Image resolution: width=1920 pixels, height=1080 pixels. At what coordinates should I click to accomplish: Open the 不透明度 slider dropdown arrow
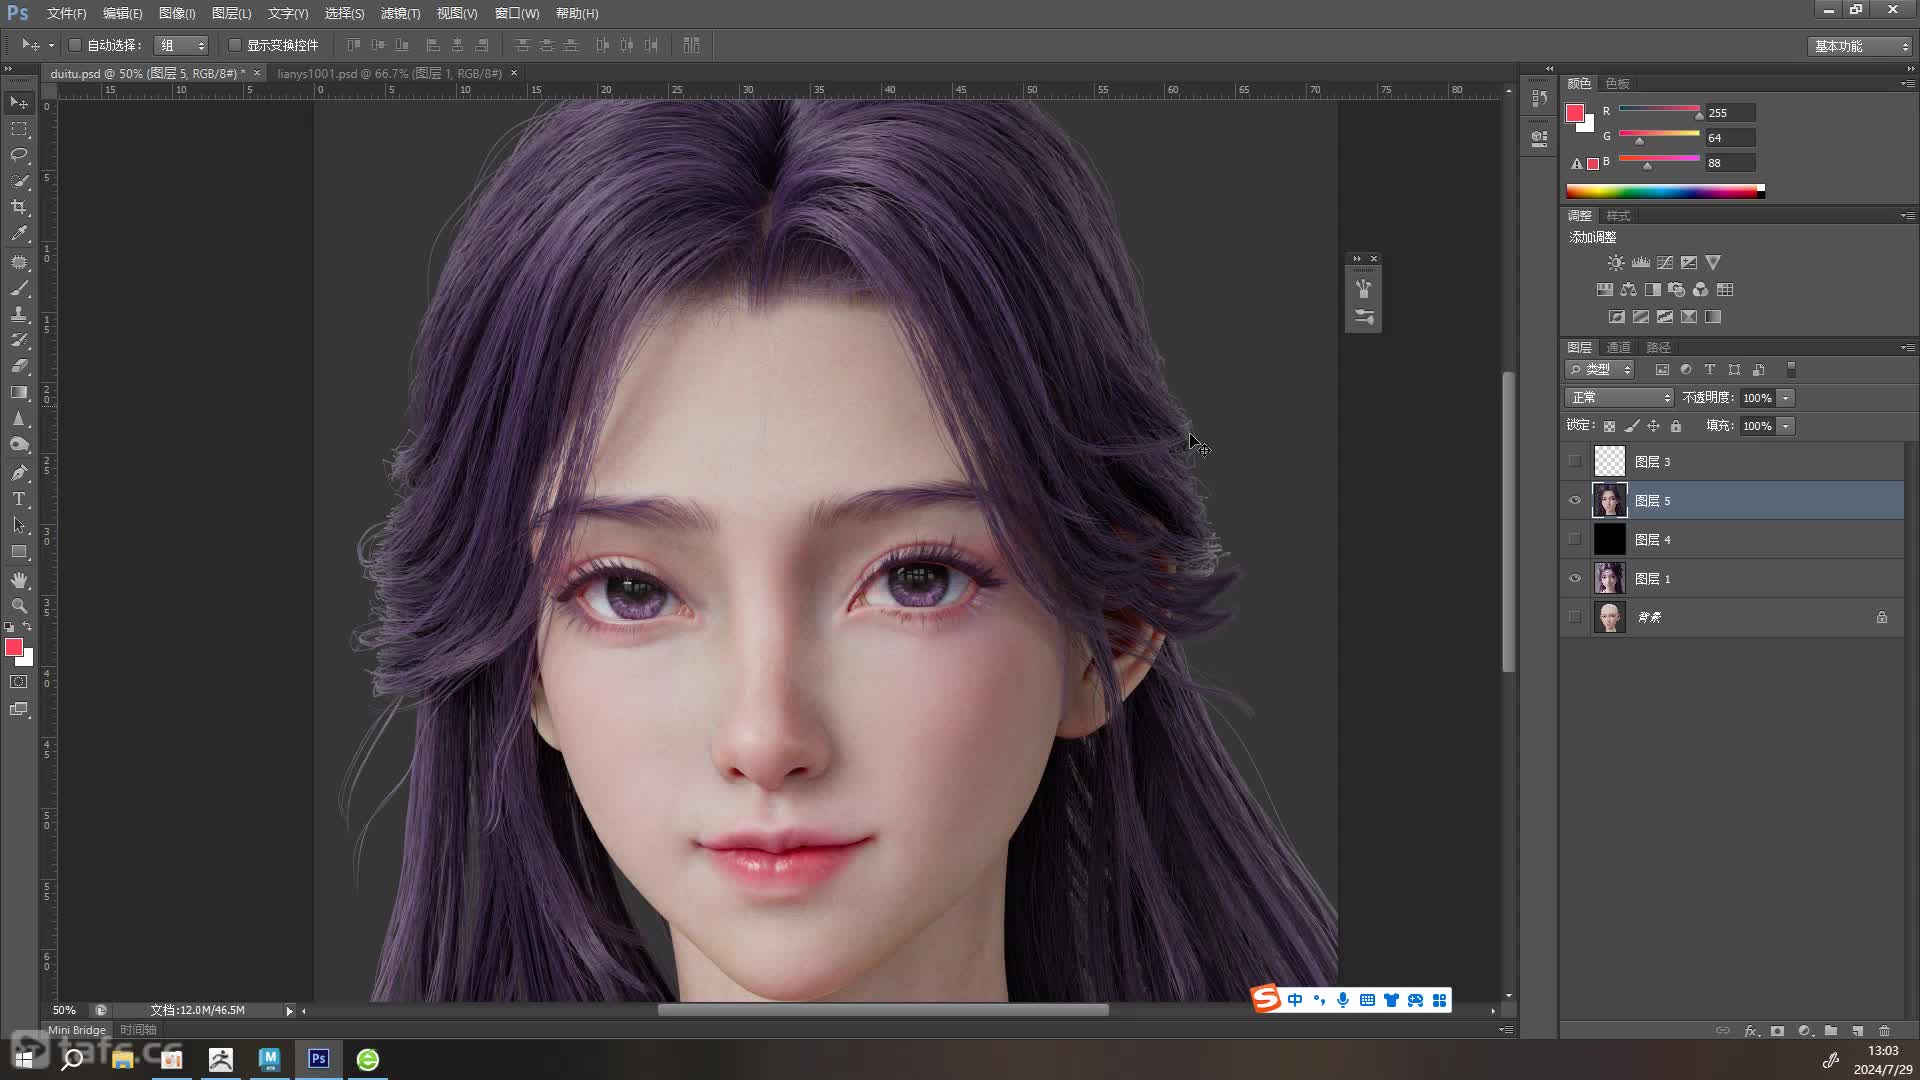(x=1786, y=398)
